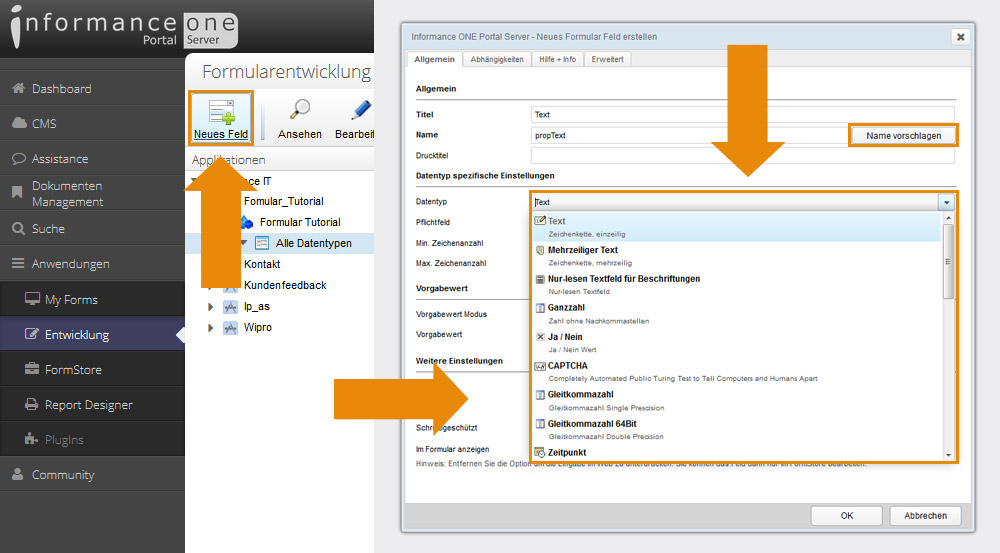Image resolution: width=1000 pixels, height=553 pixels.
Task: Click the Name input field
Action: pos(689,135)
